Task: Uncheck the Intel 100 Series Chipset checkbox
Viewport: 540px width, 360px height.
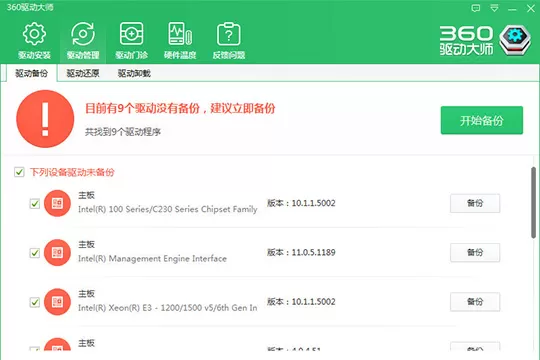Action: click(x=35, y=204)
